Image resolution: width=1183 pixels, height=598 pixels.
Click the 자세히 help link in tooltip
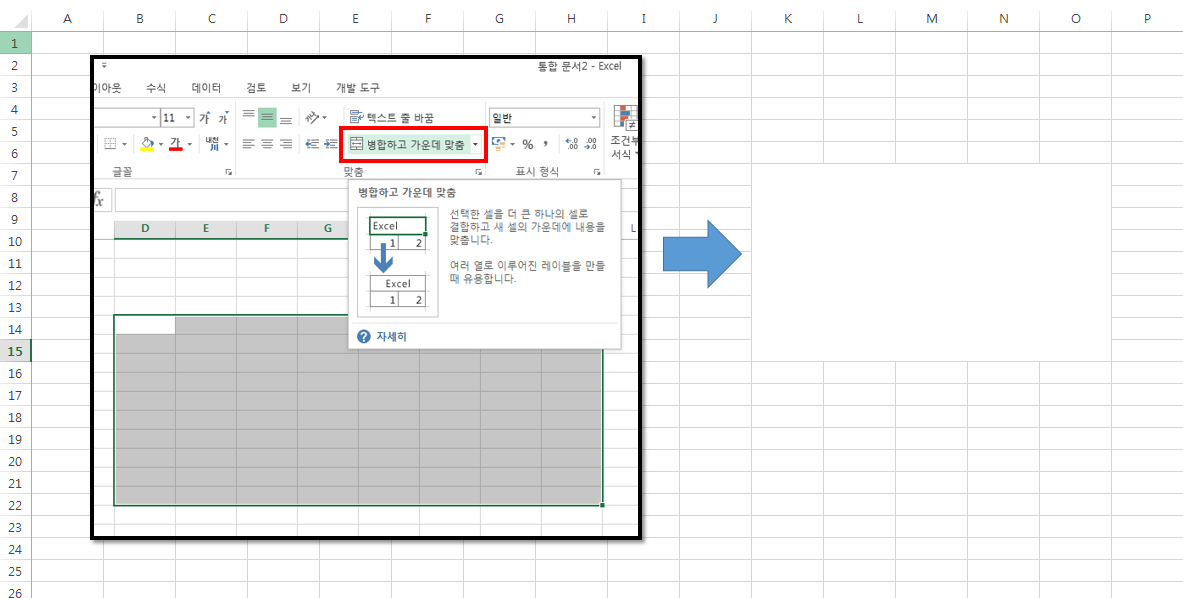point(392,336)
